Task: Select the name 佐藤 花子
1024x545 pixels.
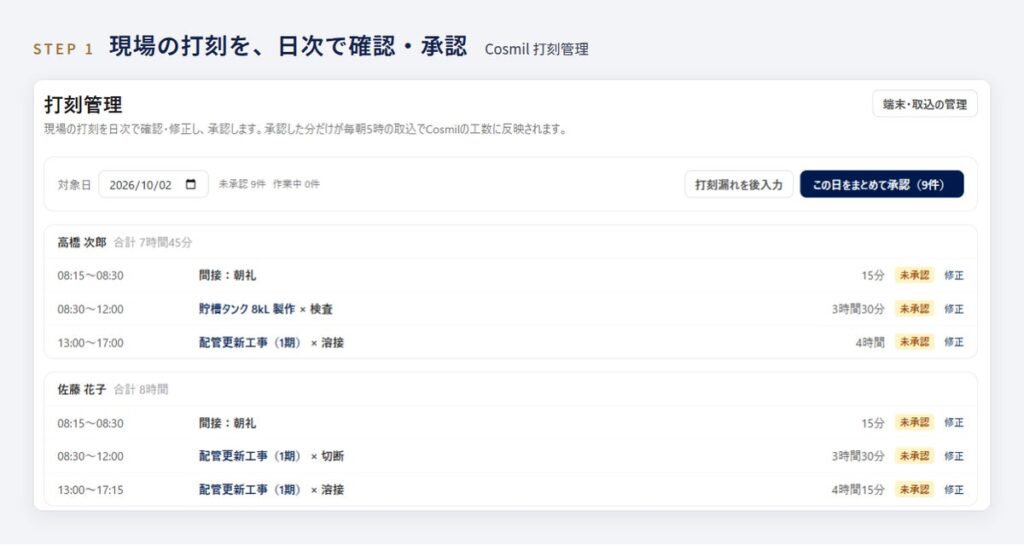Action: coord(82,390)
